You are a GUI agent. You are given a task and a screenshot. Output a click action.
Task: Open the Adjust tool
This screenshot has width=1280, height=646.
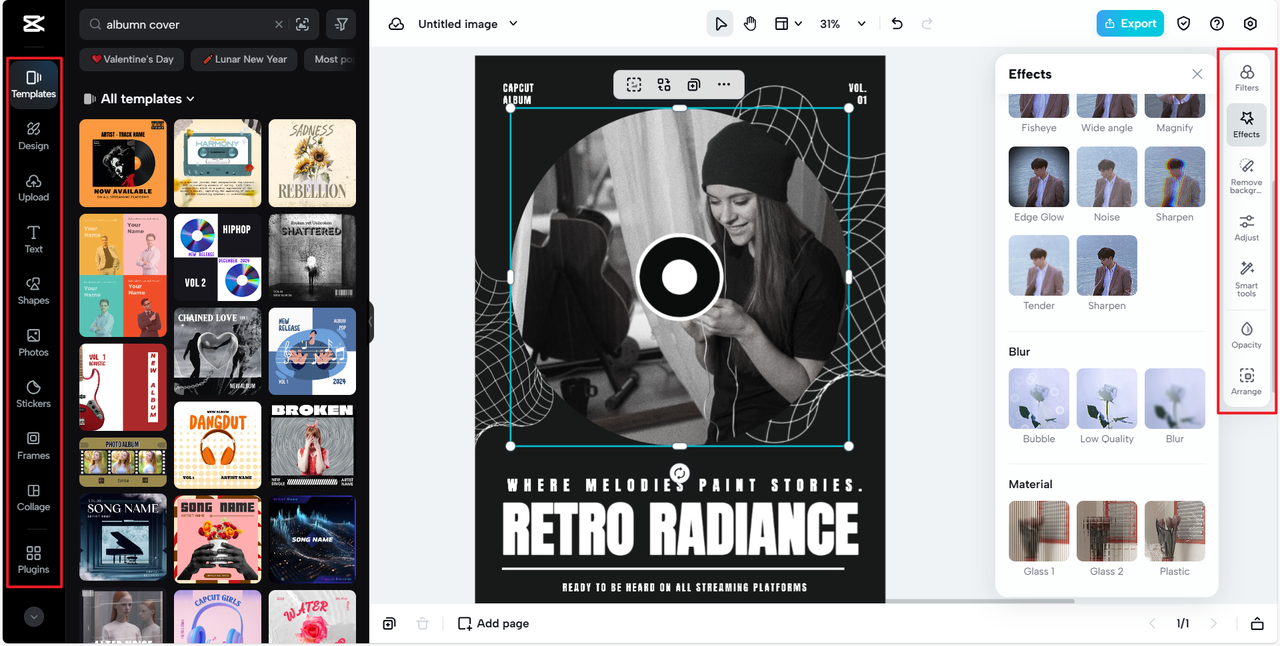1246,228
